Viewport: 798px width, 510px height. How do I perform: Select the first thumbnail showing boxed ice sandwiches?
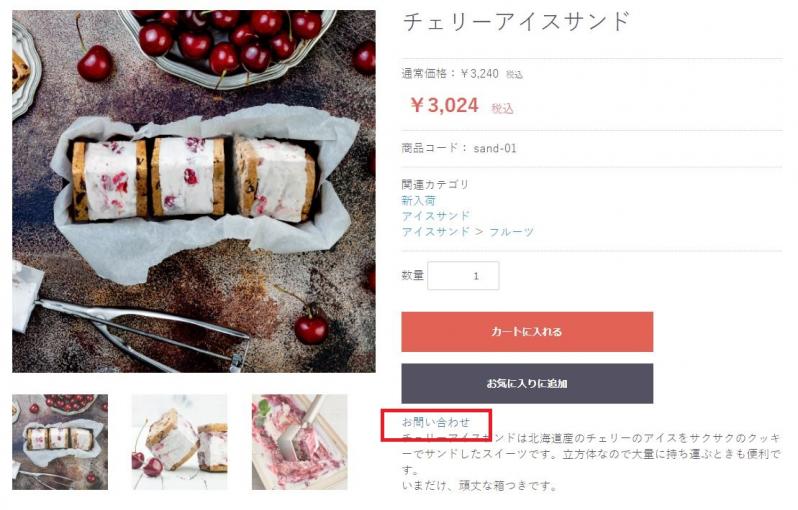point(60,441)
